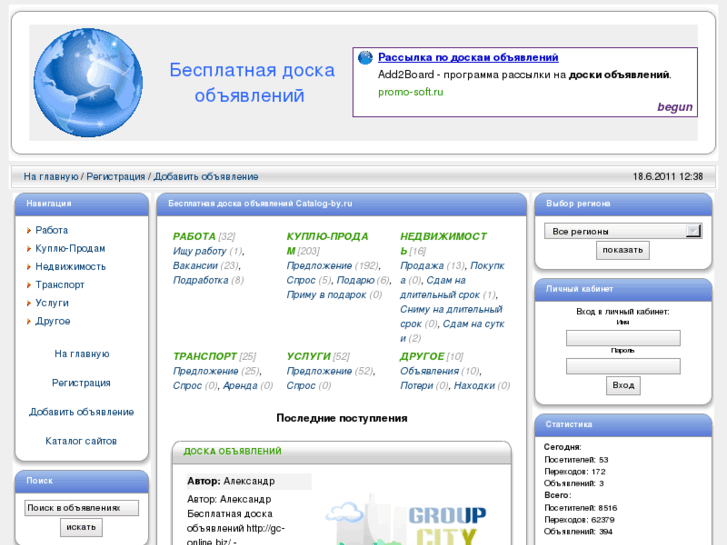Focus the Пароль password field
Viewport: 727px width, 545px height.
[623, 366]
